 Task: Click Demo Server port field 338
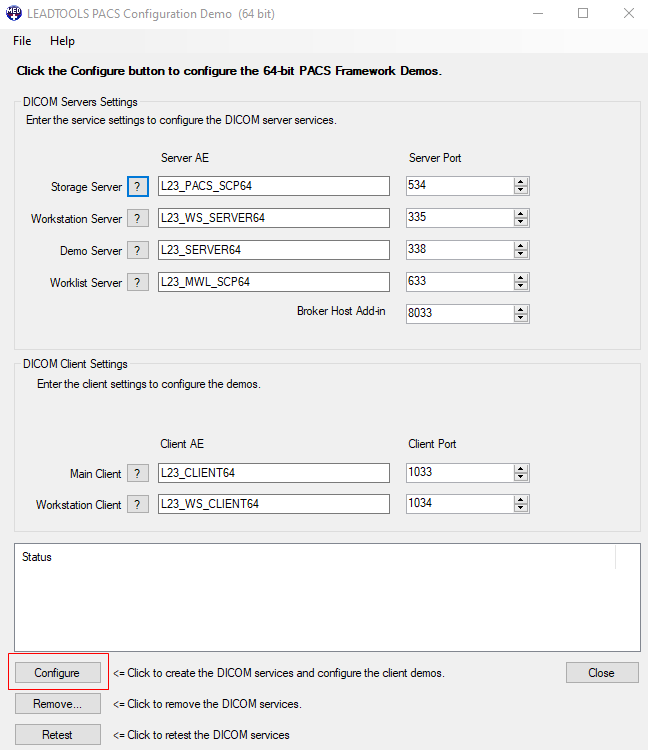[x=460, y=250]
